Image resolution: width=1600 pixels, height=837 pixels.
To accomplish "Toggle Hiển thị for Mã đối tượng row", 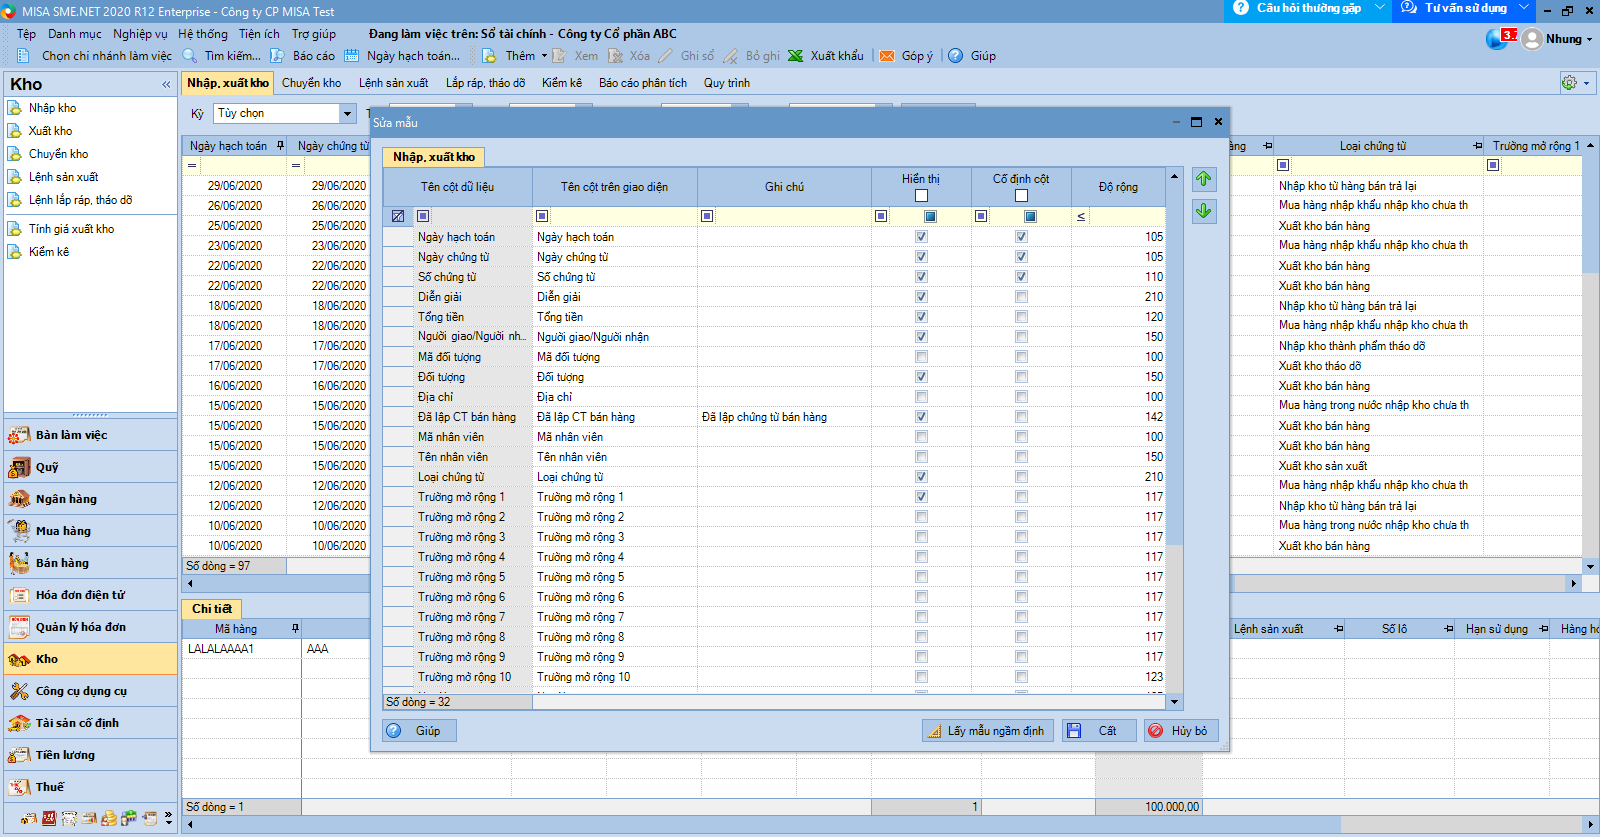I will (921, 357).
